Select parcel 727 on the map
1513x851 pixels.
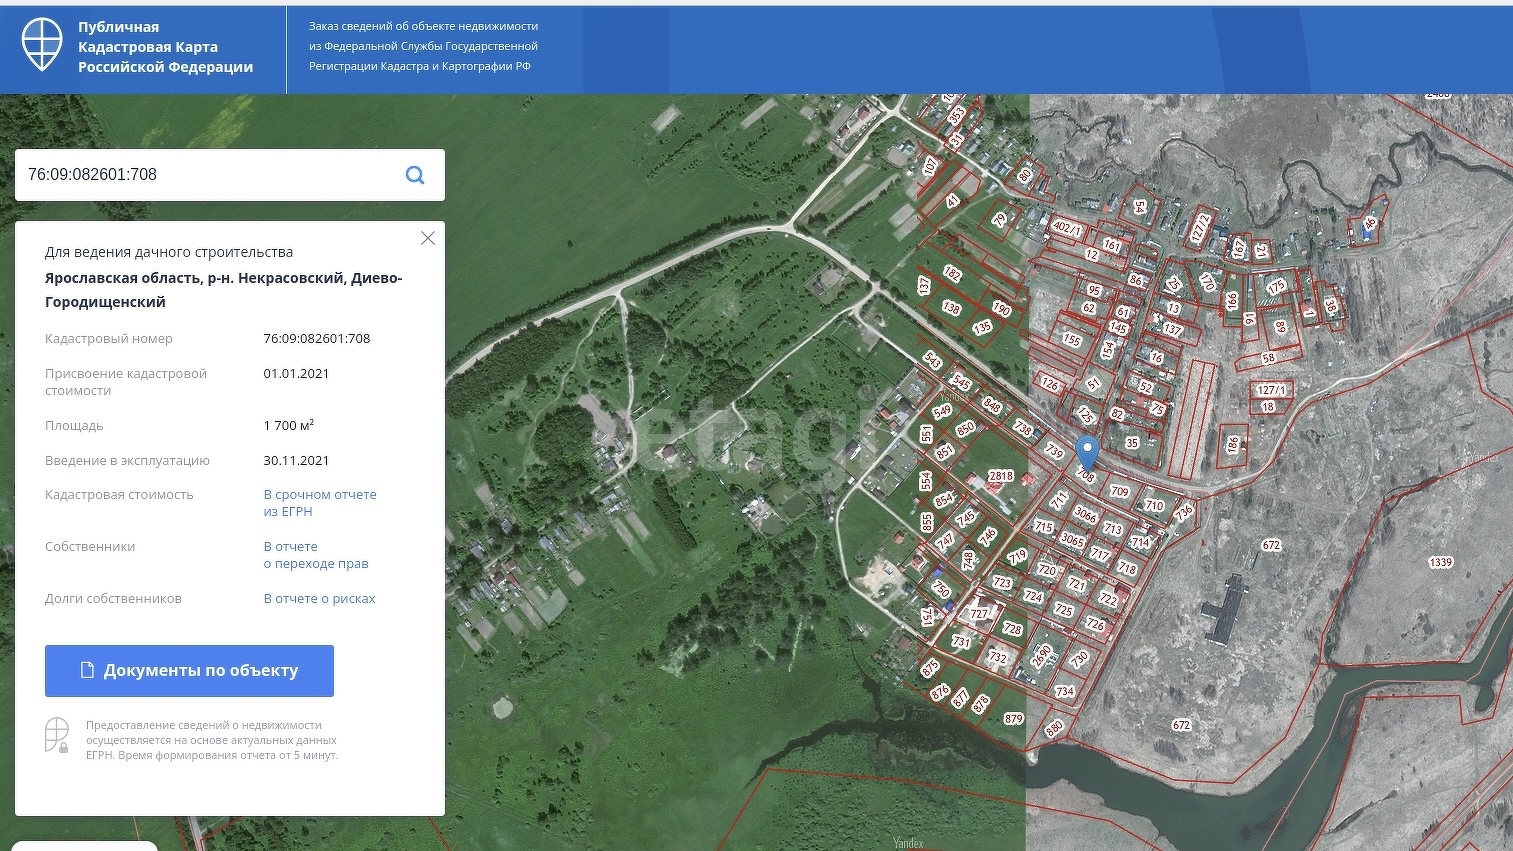978,614
